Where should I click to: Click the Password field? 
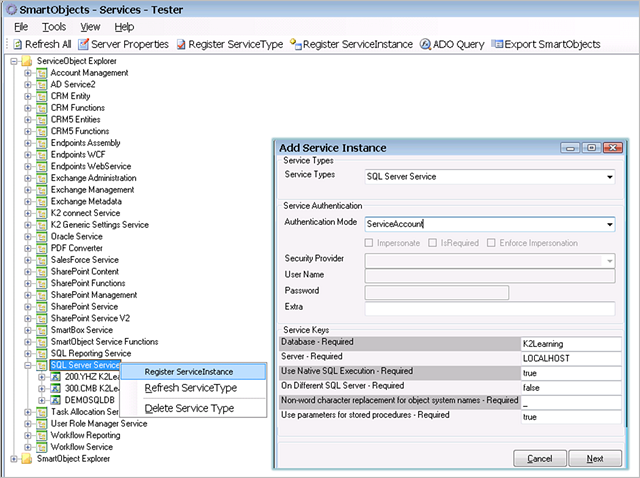click(436, 292)
